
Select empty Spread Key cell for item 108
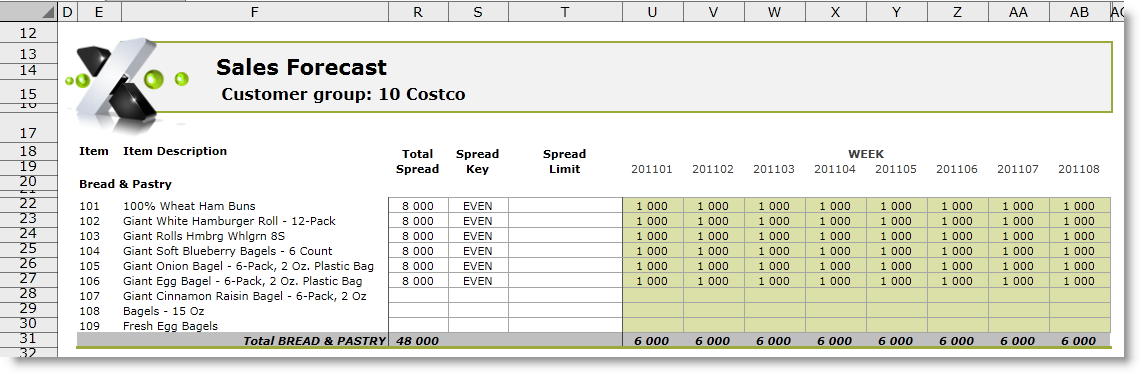pos(478,310)
